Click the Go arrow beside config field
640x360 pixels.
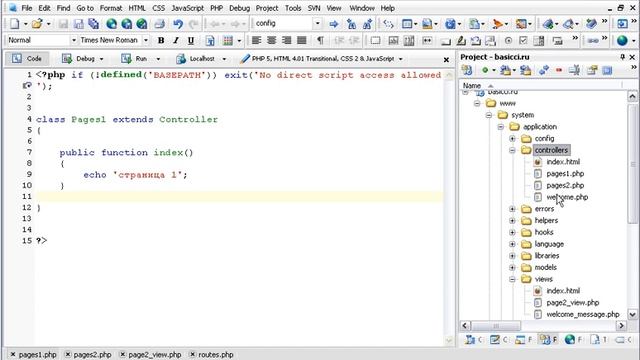point(333,24)
